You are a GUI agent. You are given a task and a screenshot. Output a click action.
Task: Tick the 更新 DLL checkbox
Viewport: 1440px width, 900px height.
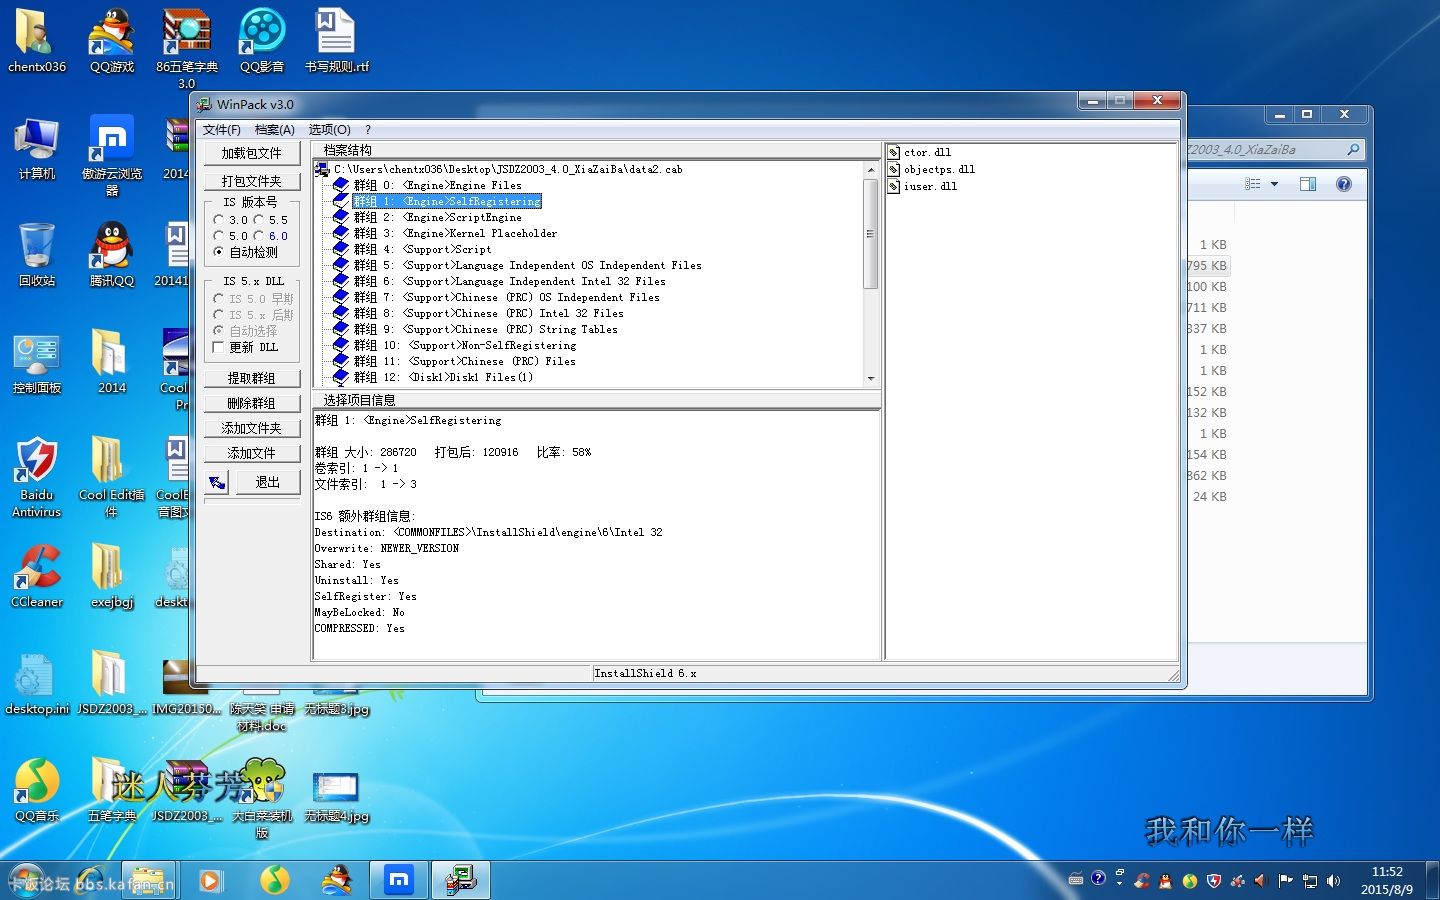click(219, 347)
